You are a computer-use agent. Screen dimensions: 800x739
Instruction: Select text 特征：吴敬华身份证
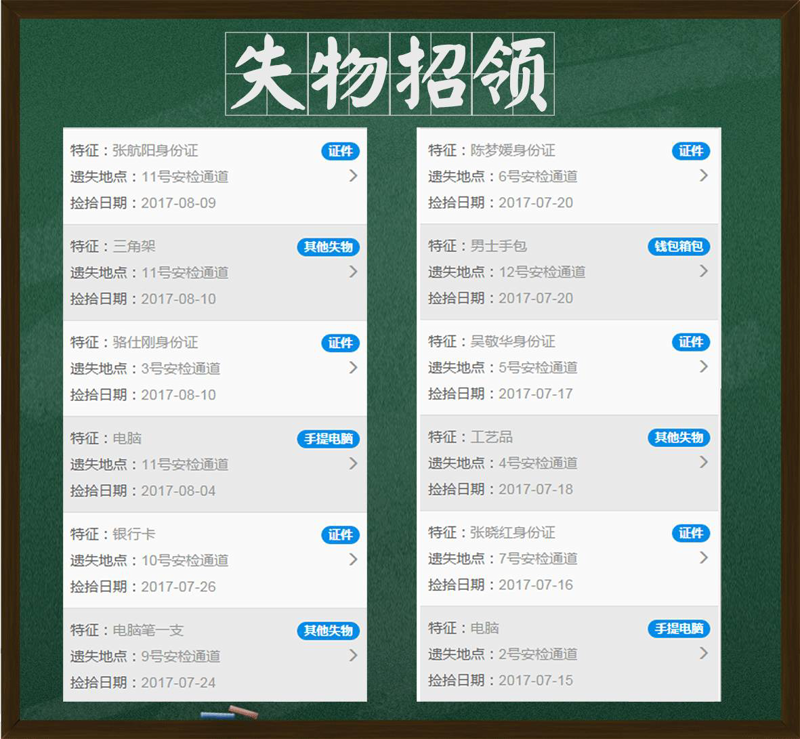[492, 341]
